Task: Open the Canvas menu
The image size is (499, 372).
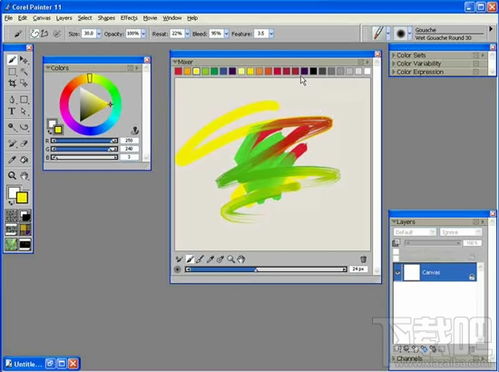Action: [x=42, y=18]
